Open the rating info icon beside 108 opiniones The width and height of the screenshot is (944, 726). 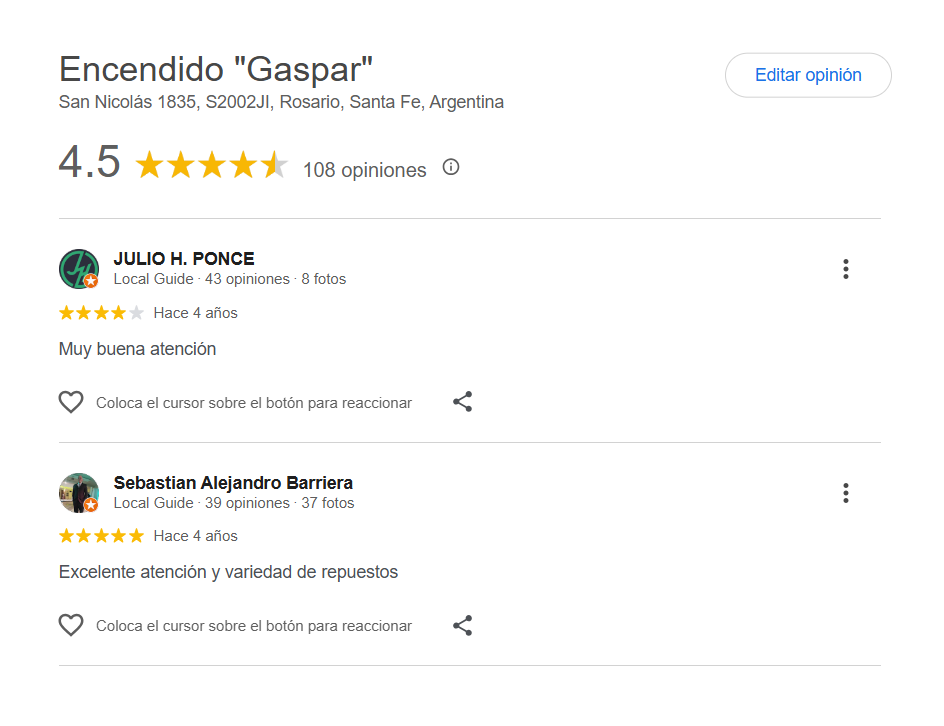pos(451,167)
